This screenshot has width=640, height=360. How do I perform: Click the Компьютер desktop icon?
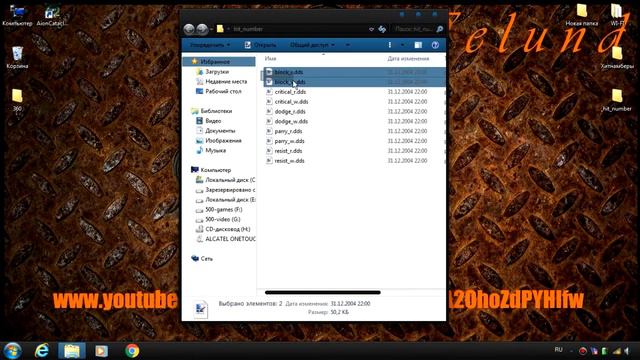point(17,16)
